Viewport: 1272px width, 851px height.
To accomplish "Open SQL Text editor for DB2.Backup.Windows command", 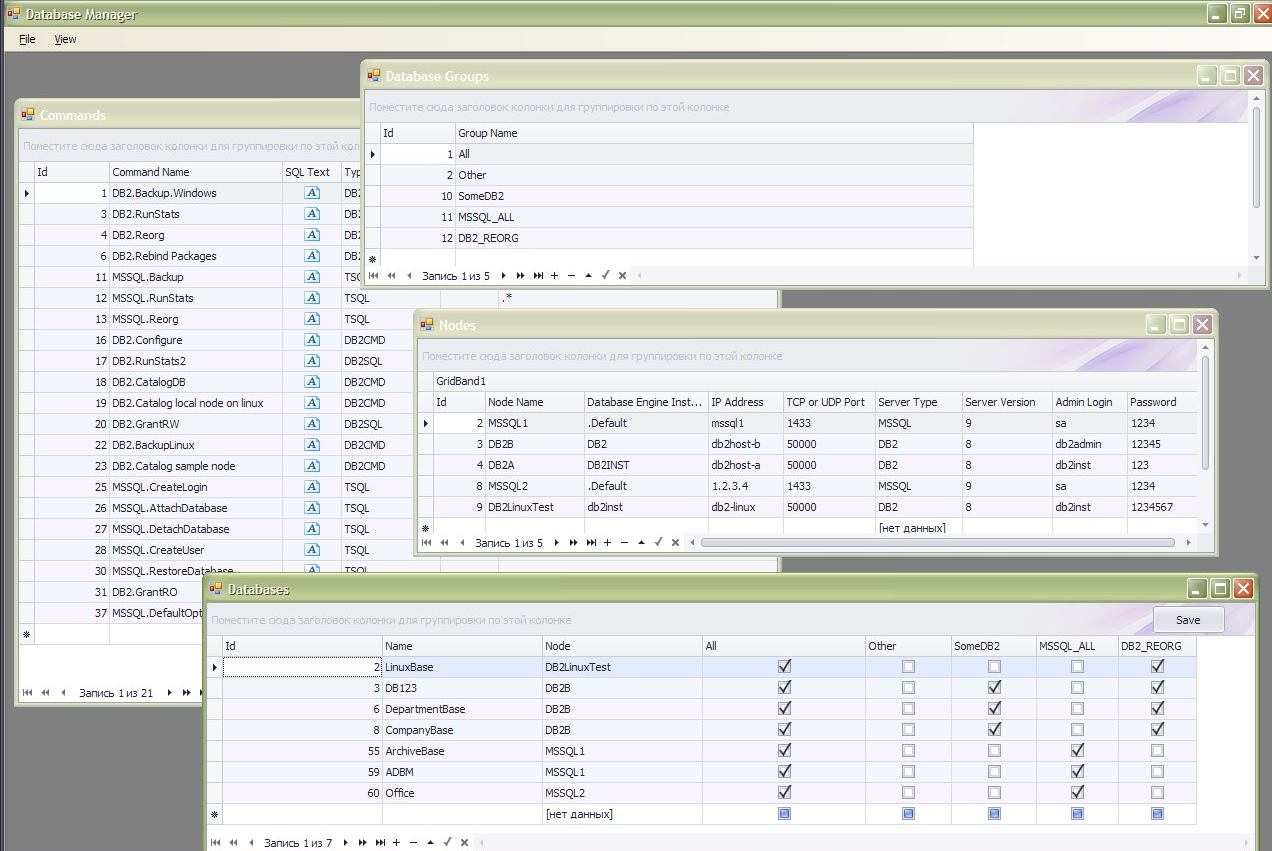I will pos(312,193).
